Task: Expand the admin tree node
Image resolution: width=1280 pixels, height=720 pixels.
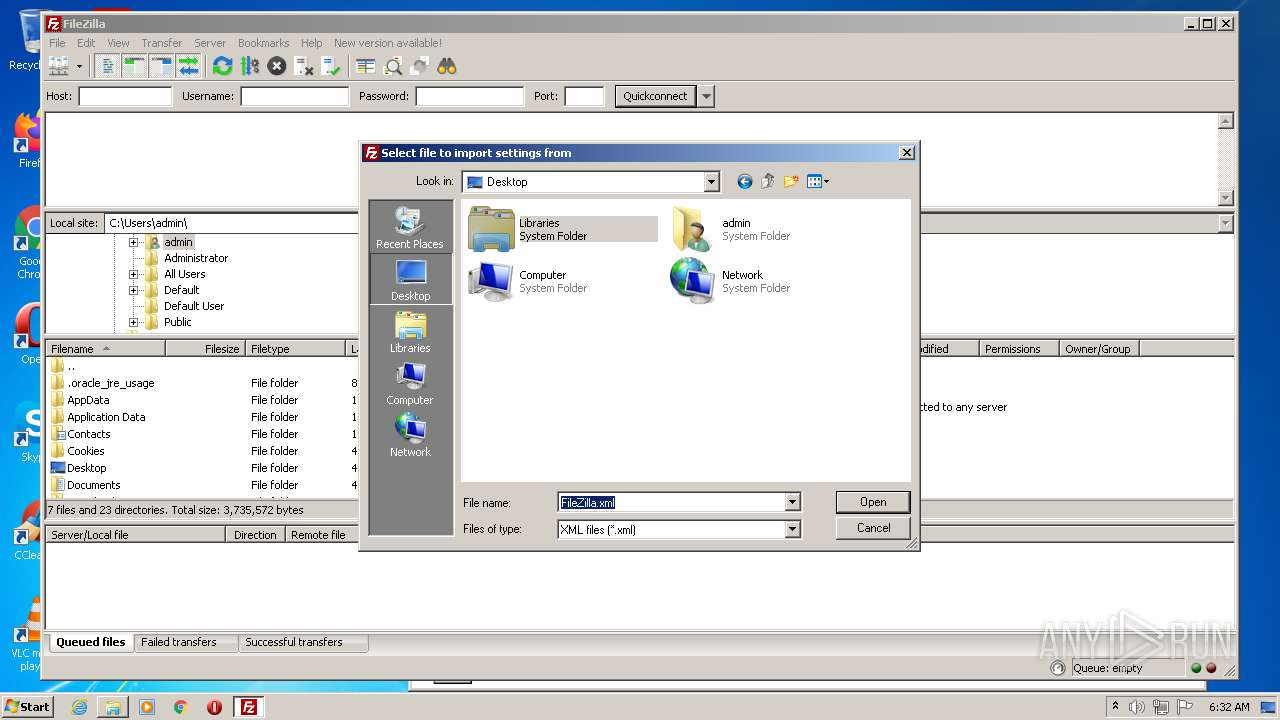Action: pos(133,242)
